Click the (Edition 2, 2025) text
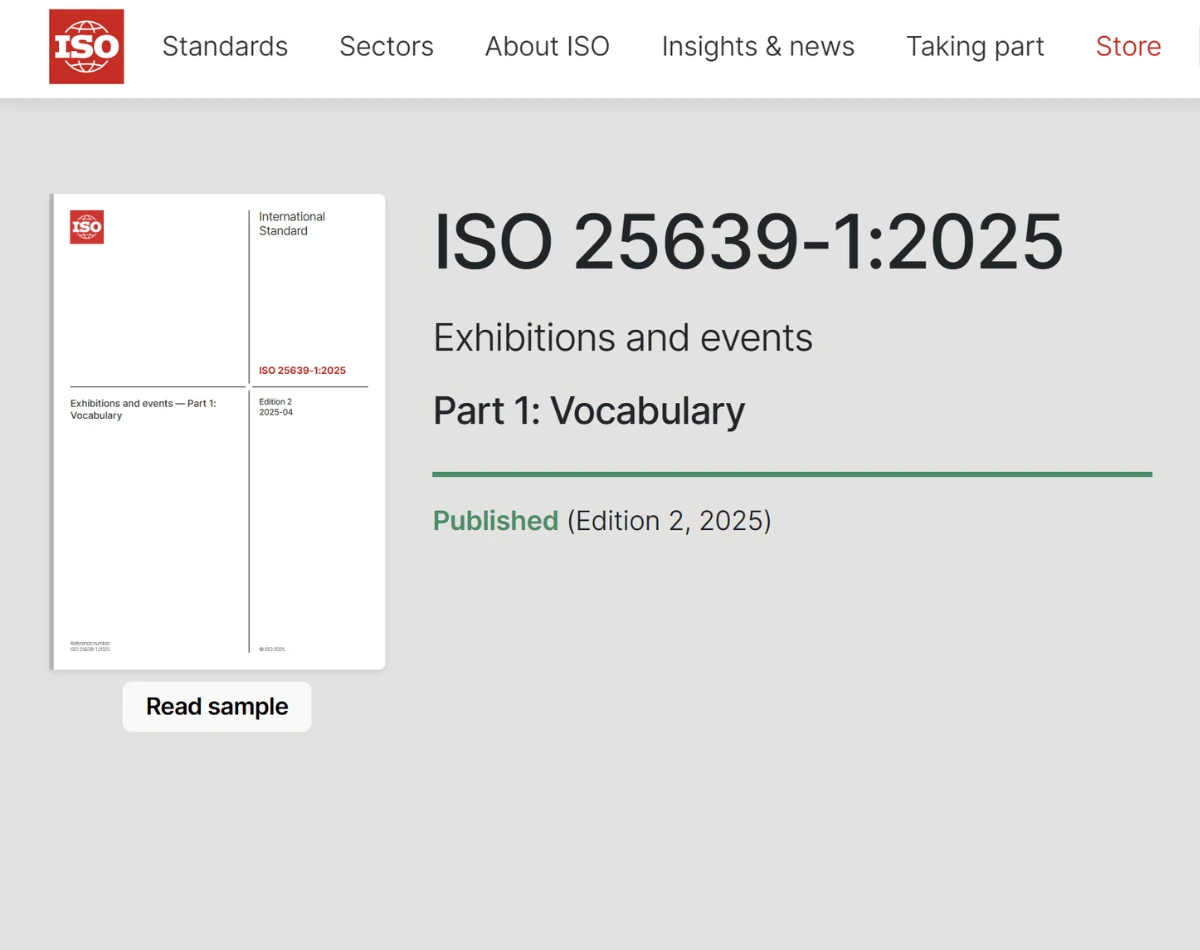Viewport: 1200px width, 950px height. 669,521
